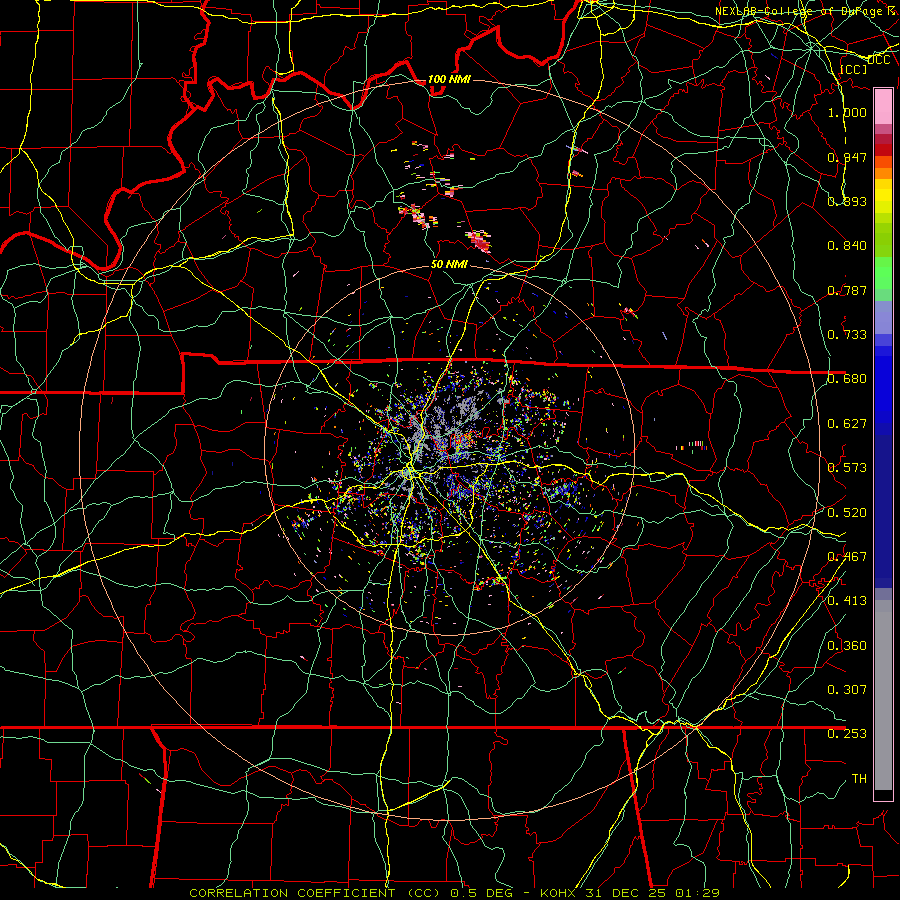Select the 0.840 scale label
This screenshot has height=900, width=900.
click(847, 245)
